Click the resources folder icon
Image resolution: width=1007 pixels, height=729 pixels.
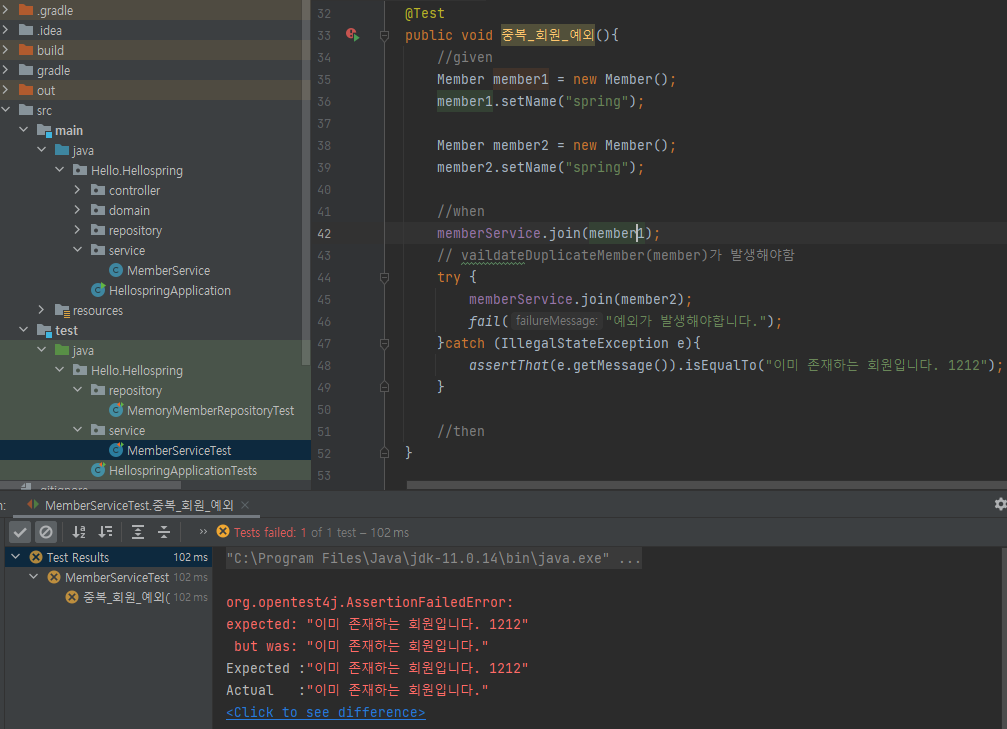coord(62,310)
